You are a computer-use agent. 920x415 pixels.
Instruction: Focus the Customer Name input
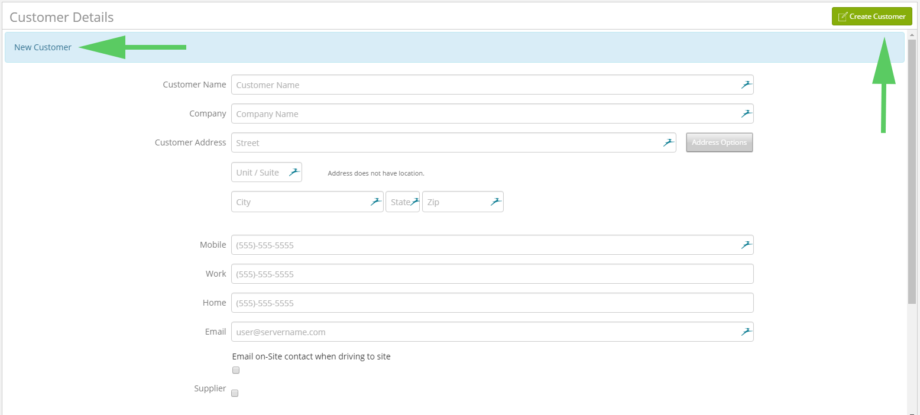[492, 85]
